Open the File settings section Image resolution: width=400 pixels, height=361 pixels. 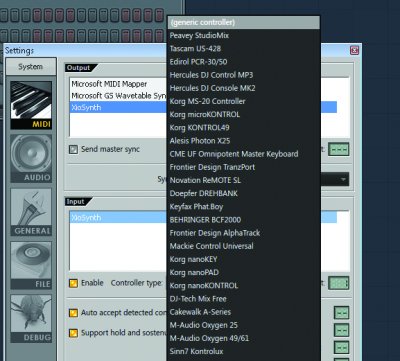click(31, 265)
